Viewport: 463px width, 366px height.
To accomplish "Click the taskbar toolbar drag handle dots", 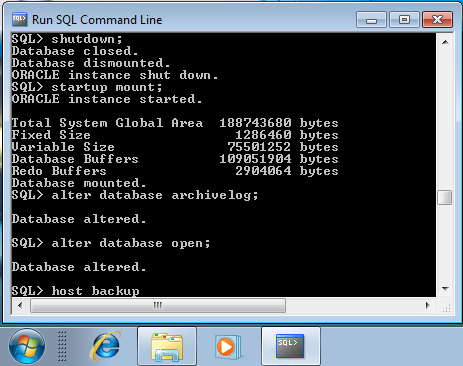I will pos(62,346).
